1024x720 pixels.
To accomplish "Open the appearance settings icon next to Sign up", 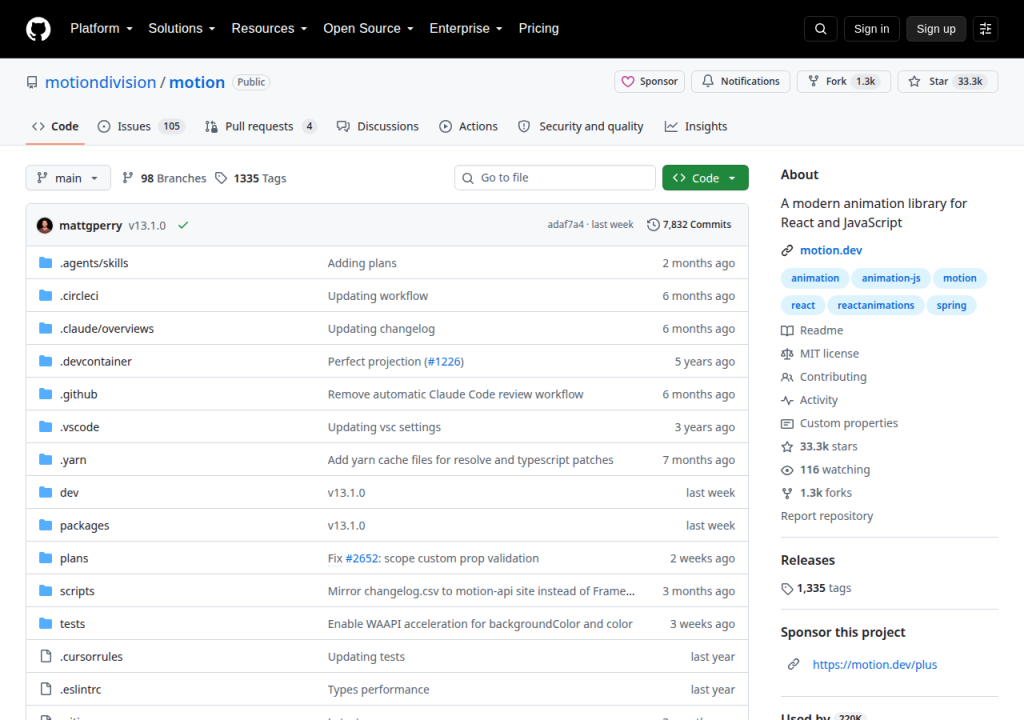I will click(x=985, y=29).
